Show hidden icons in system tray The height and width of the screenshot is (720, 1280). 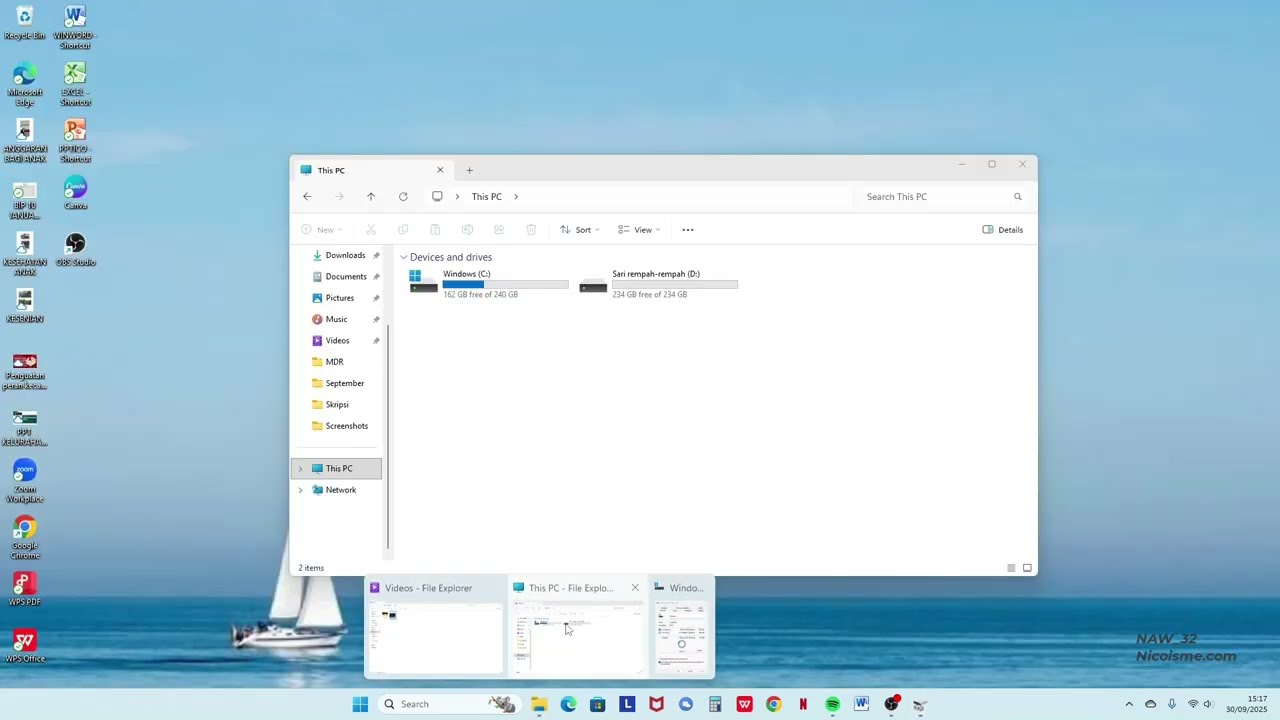click(x=1129, y=704)
